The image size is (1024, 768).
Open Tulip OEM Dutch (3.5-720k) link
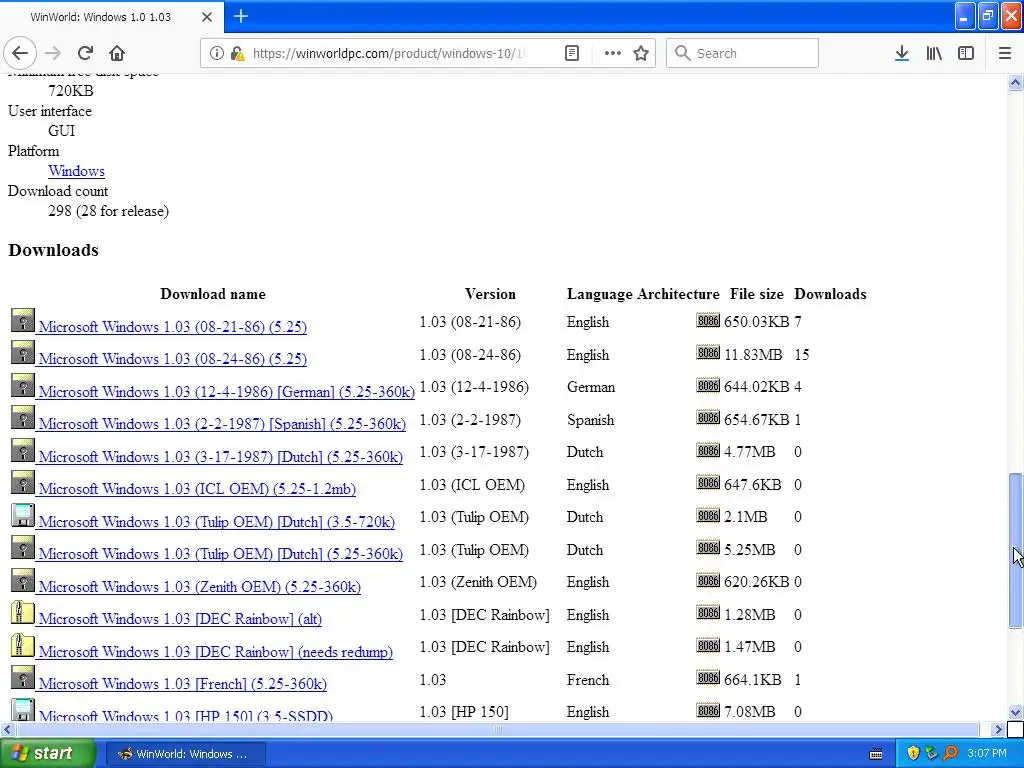[217, 521]
